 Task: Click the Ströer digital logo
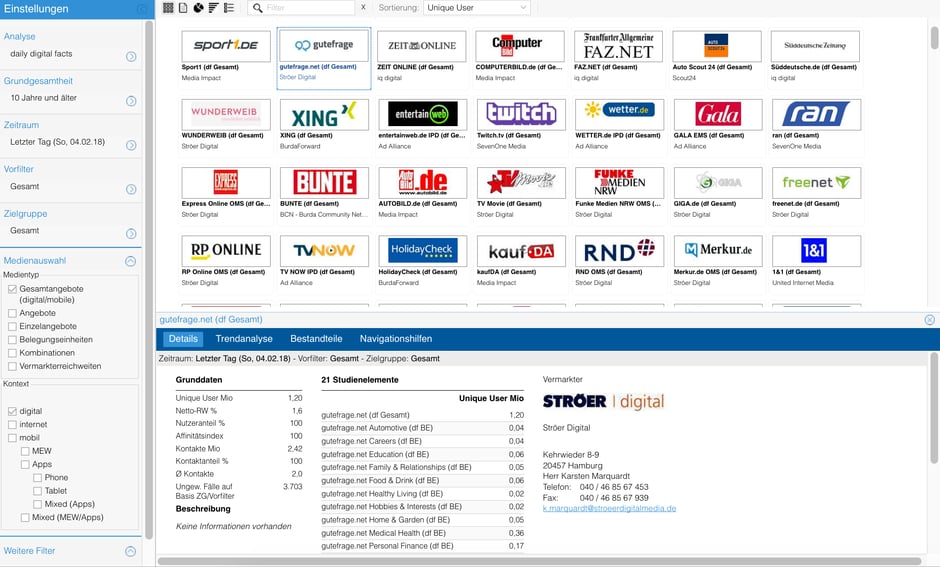click(604, 401)
